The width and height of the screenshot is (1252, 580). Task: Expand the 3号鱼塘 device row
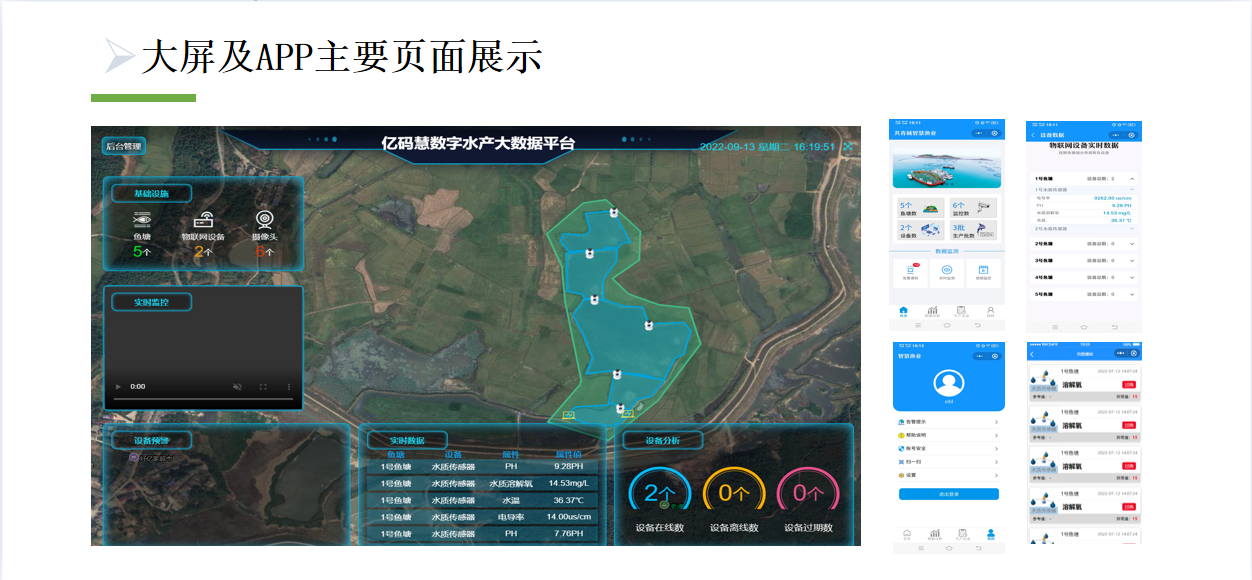click(1132, 260)
